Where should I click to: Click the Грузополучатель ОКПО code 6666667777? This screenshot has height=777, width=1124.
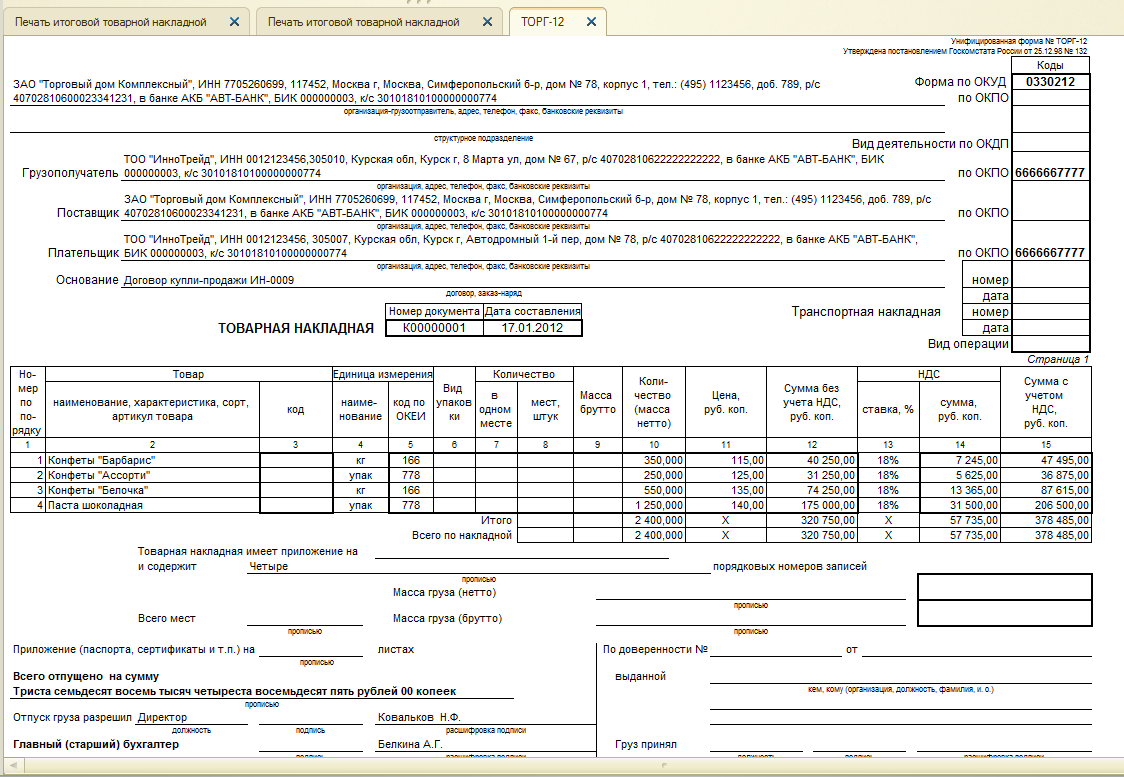tap(1050, 173)
